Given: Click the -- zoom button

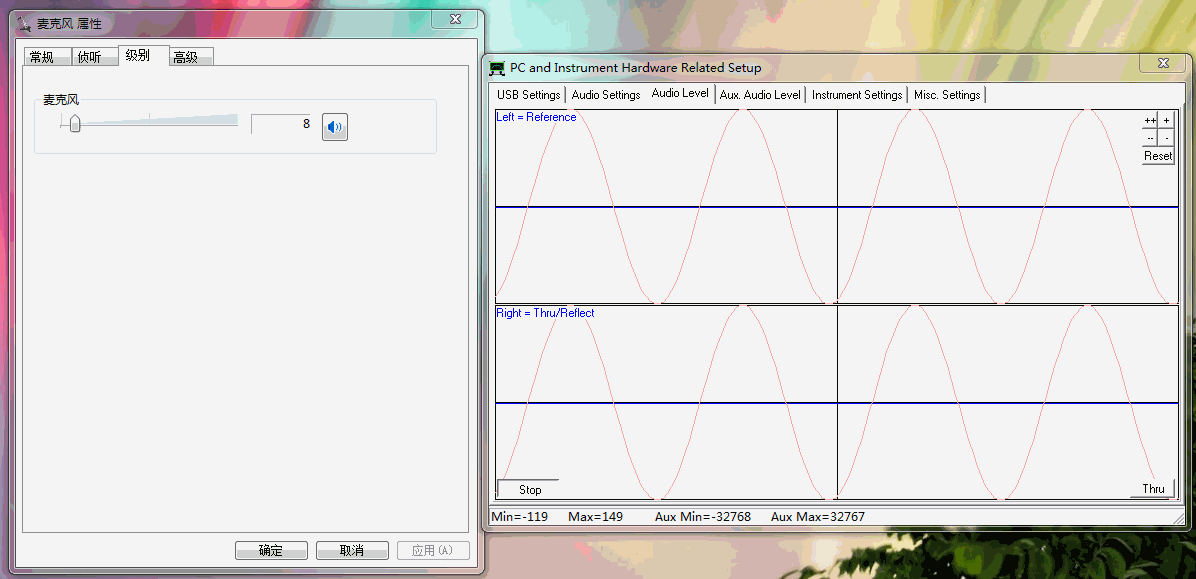Looking at the screenshot, I should pyautogui.click(x=1149, y=138).
